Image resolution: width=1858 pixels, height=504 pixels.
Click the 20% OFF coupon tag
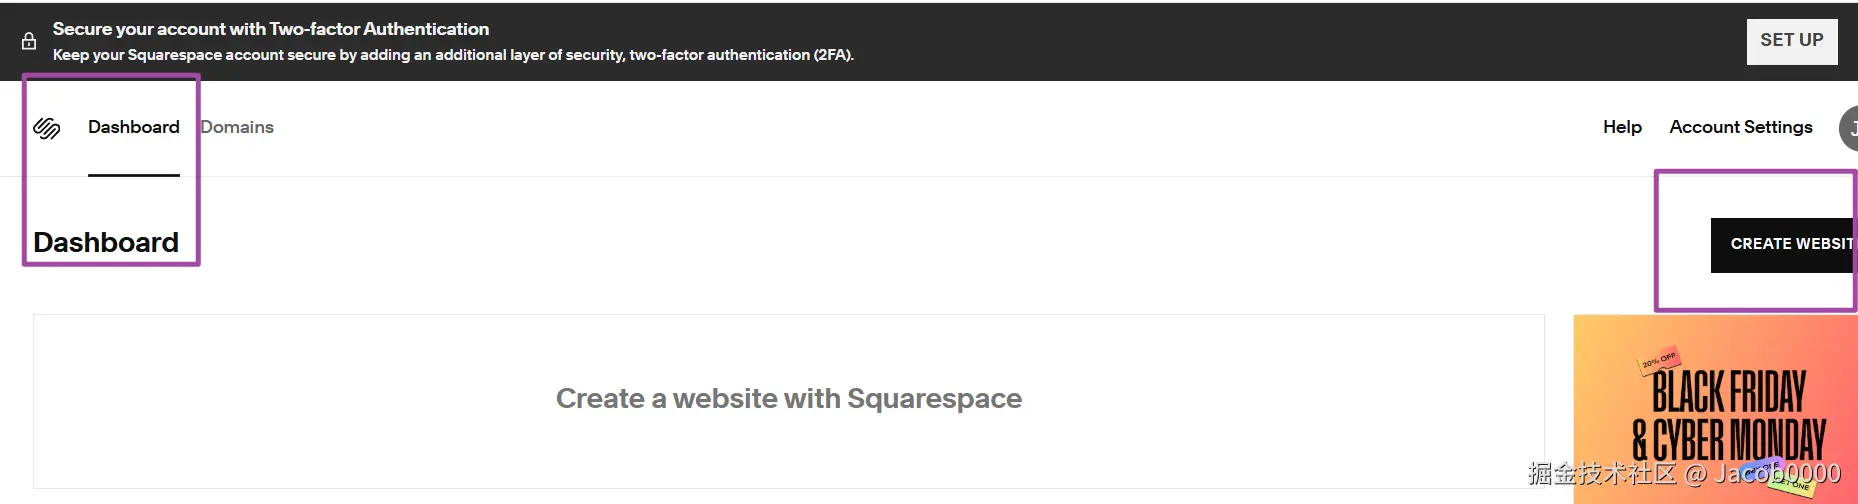(1658, 360)
